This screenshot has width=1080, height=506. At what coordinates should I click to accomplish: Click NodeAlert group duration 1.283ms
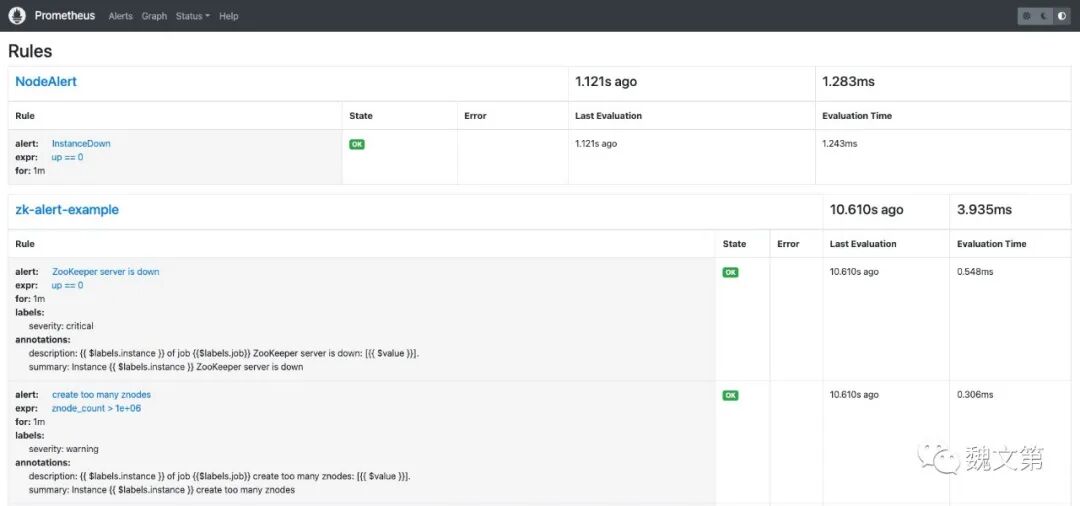tap(849, 81)
